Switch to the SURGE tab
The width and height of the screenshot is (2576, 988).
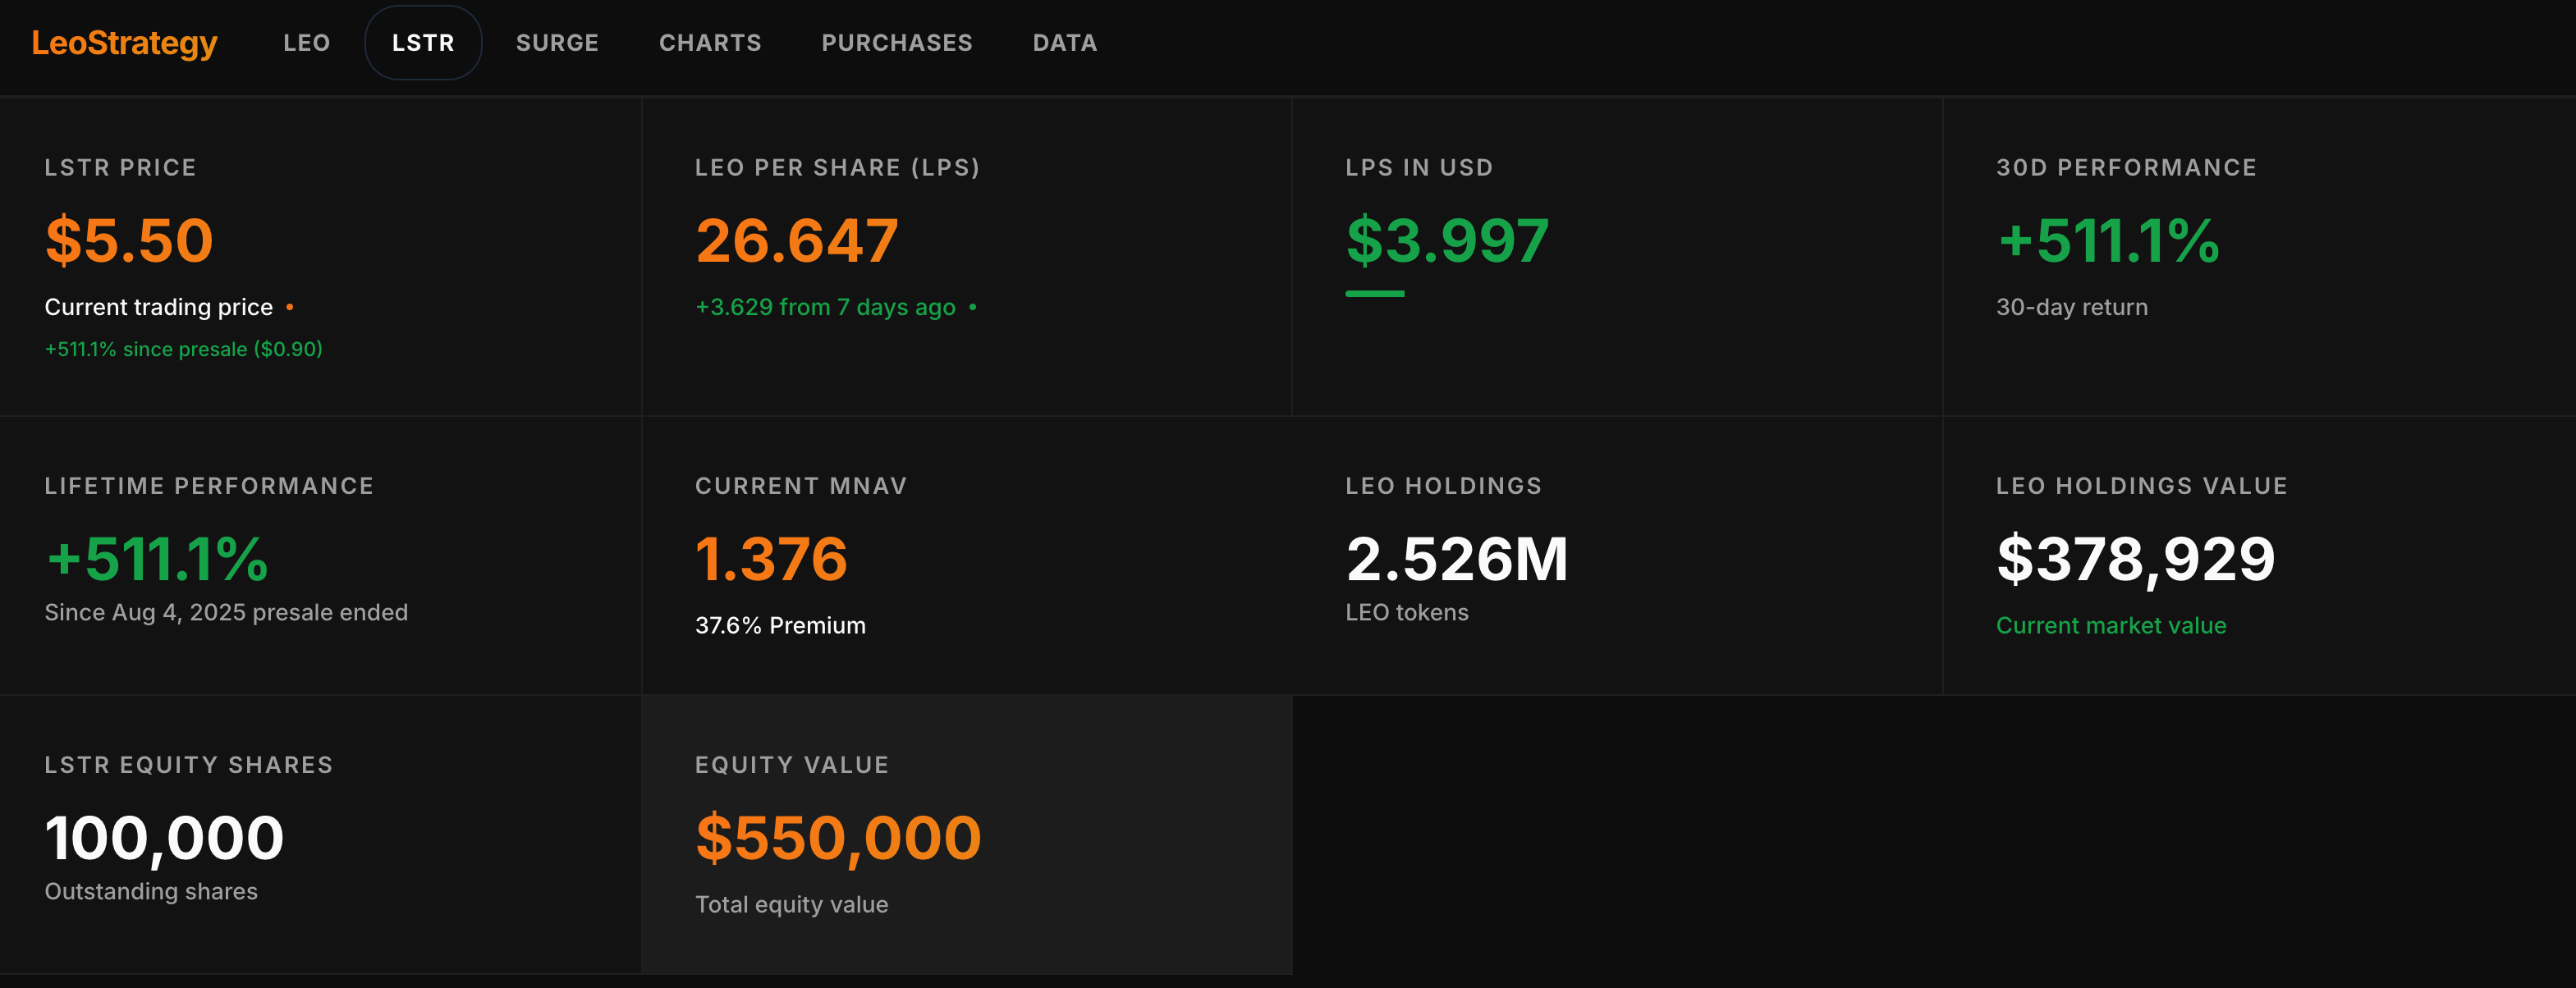pyautogui.click(x=557, y=43)
